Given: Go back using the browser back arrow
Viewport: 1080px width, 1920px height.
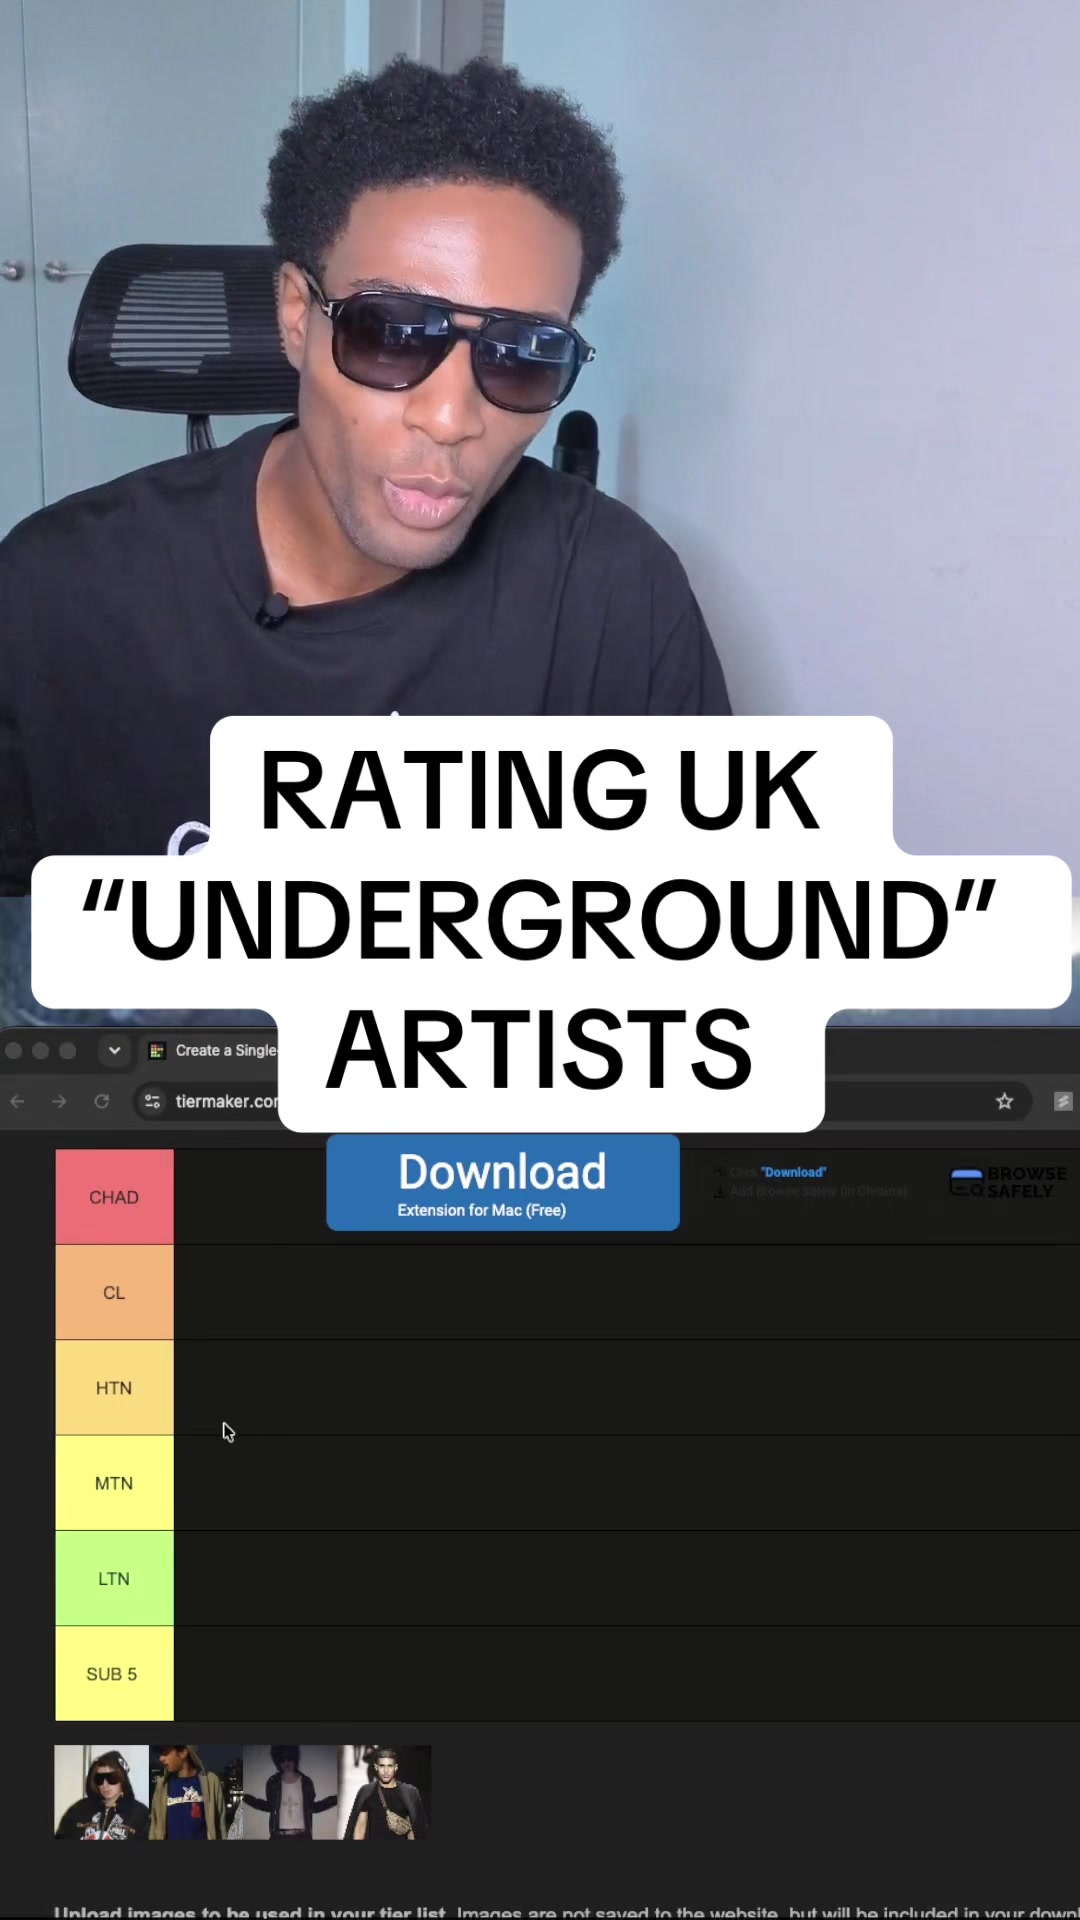Looking at the screenshot, I should coord(17,1101).
